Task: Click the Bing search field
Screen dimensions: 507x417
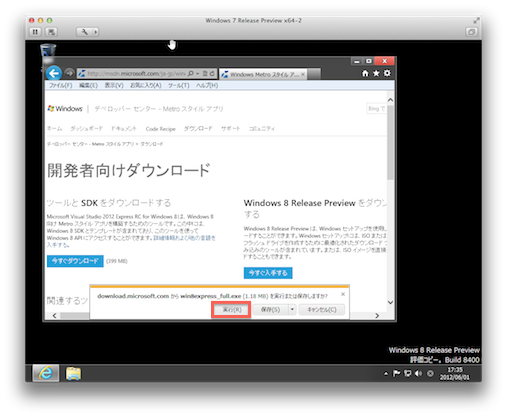Action: (376, 109)
